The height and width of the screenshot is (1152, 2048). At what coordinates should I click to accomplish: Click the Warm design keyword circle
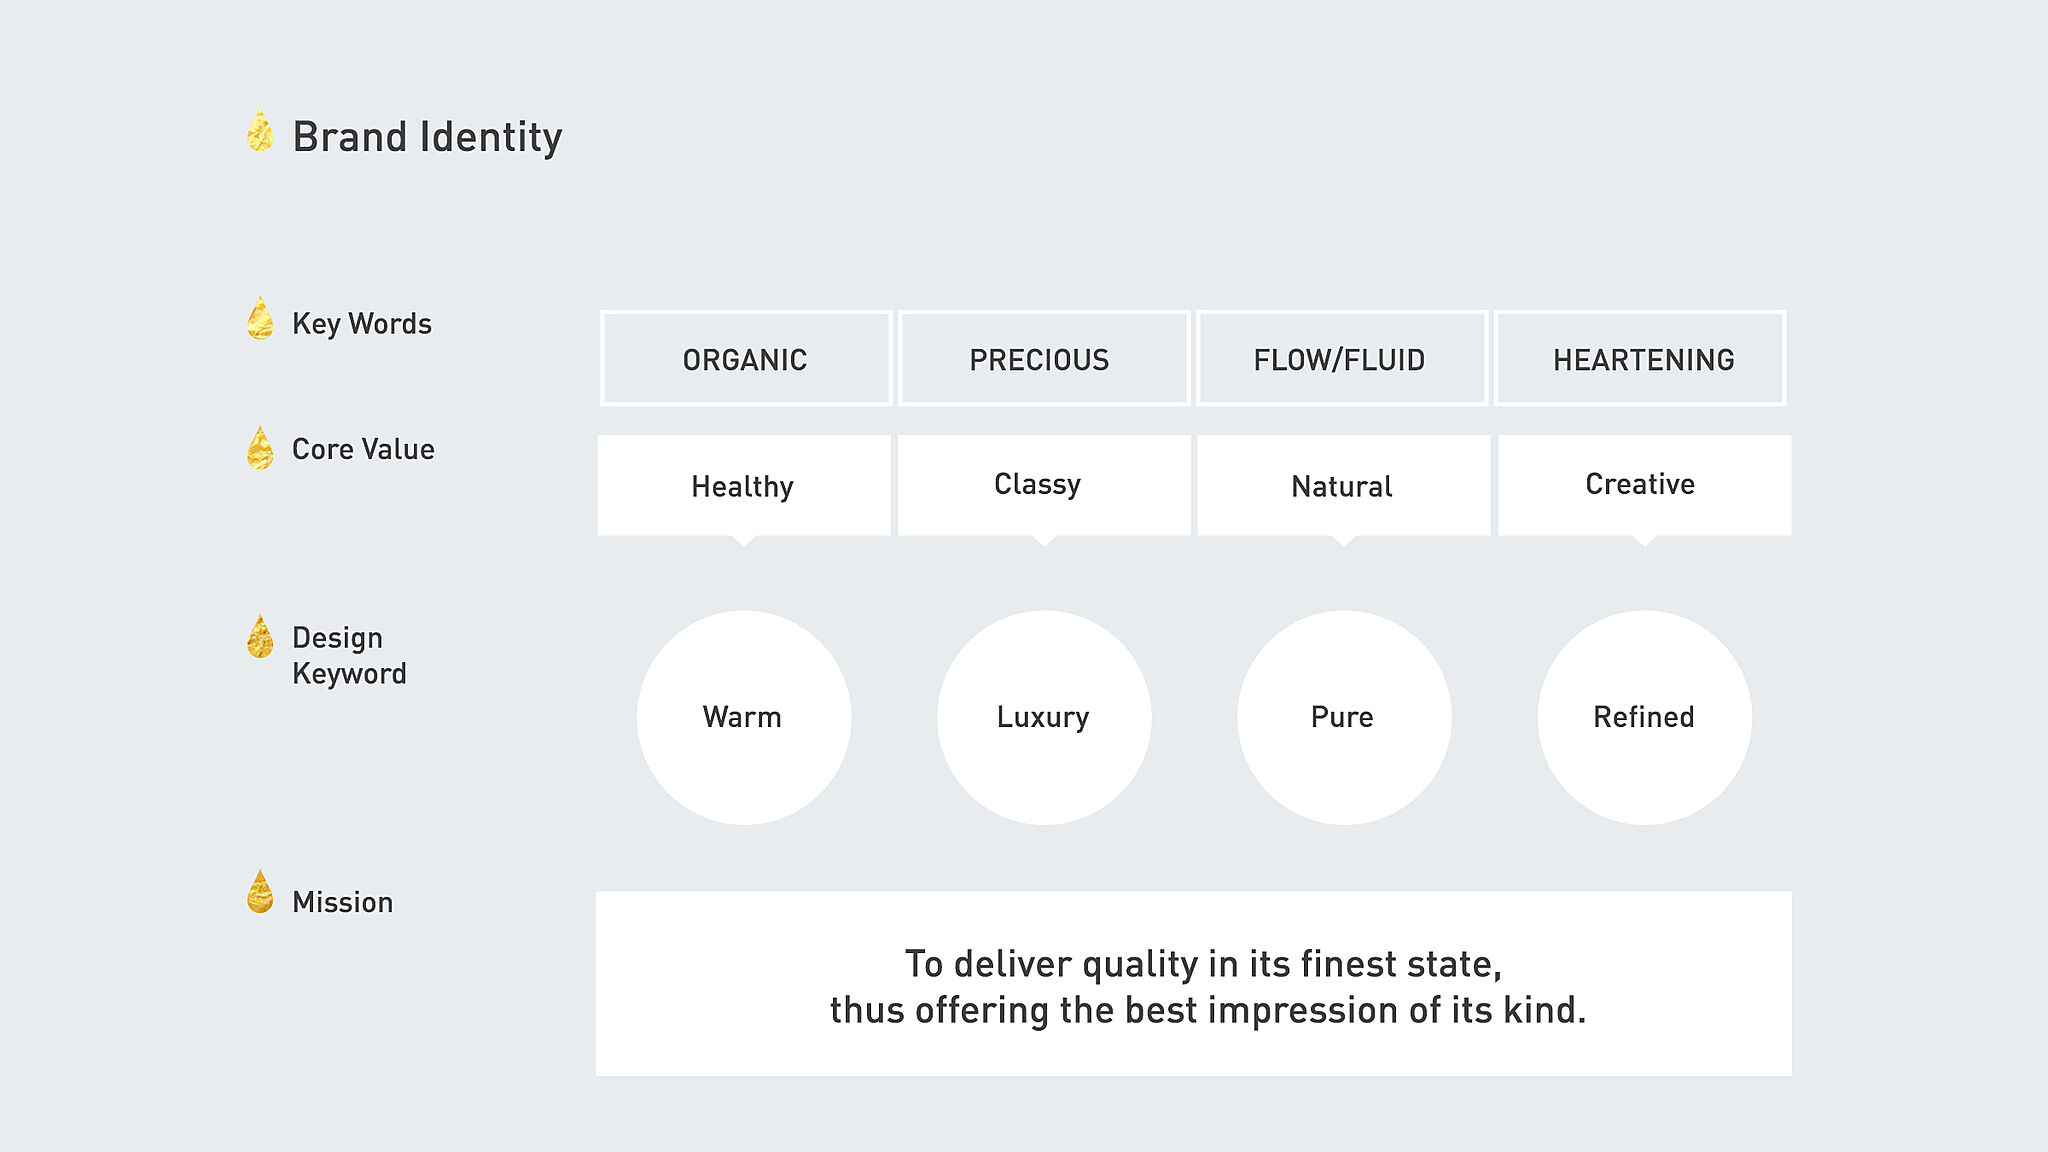tap(744, 718)
